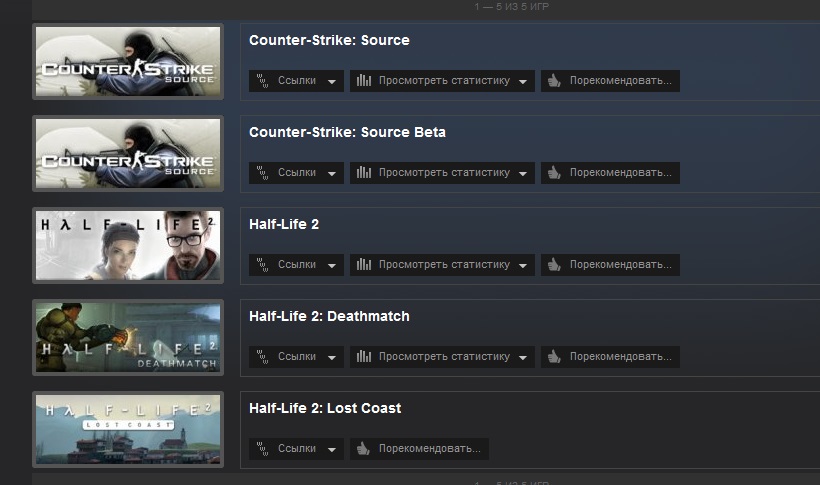The width and height of the screenshot is (820, 485).
Task: Click the Half-Life 2: Lost Coast title
Action: click(325, 409)
